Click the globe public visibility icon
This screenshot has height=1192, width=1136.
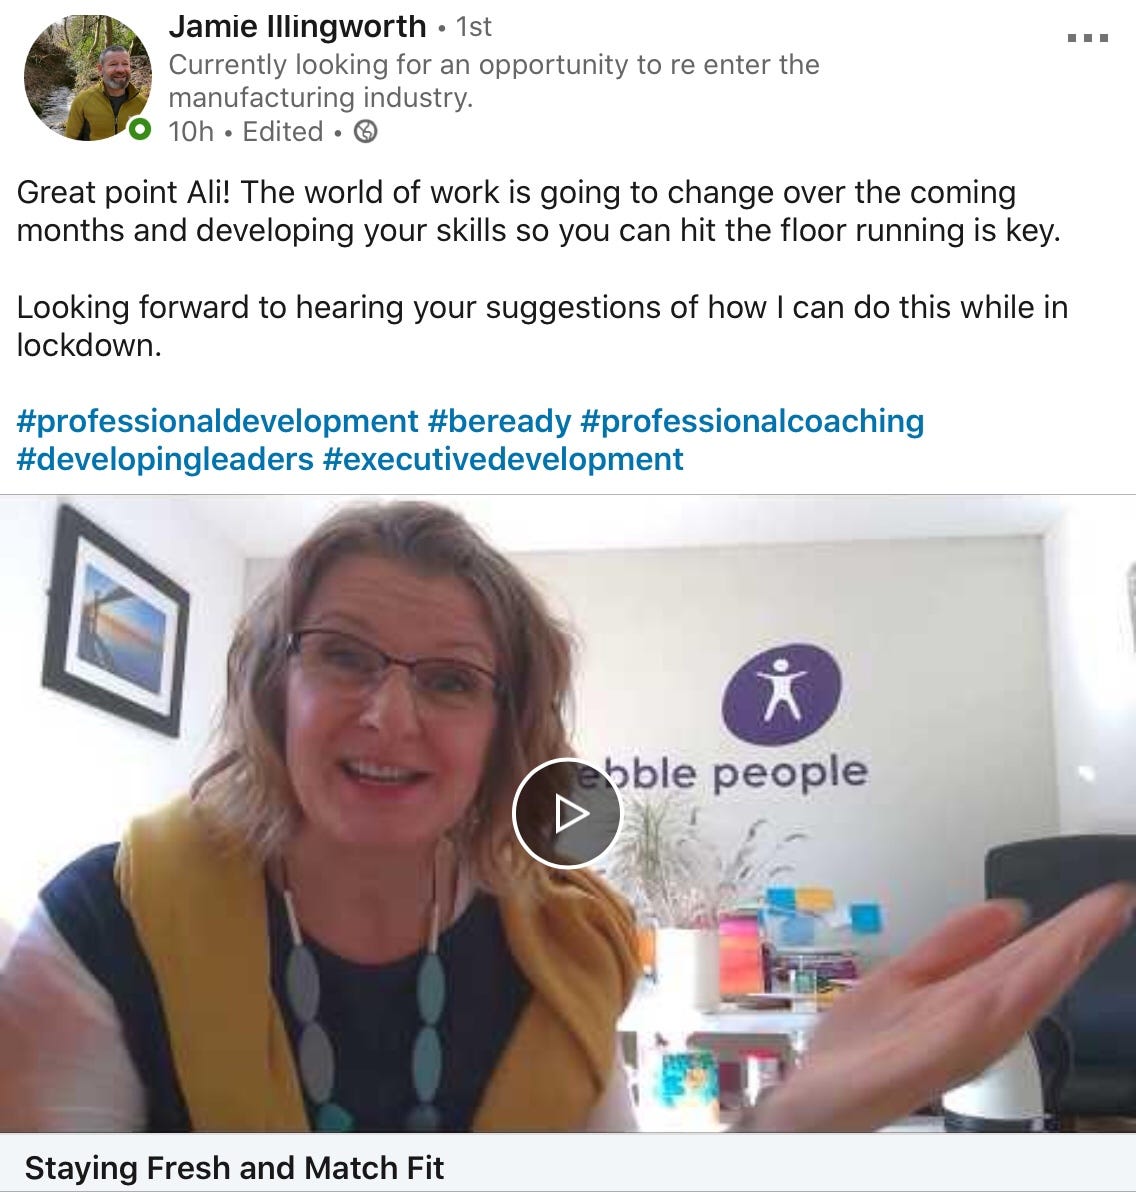click(x=366, y=132)
